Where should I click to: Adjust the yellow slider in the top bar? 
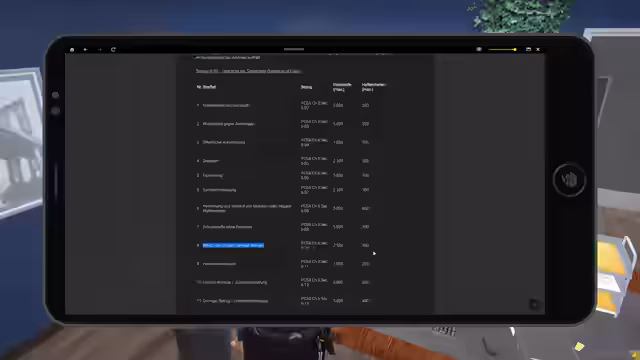point(502,49)
